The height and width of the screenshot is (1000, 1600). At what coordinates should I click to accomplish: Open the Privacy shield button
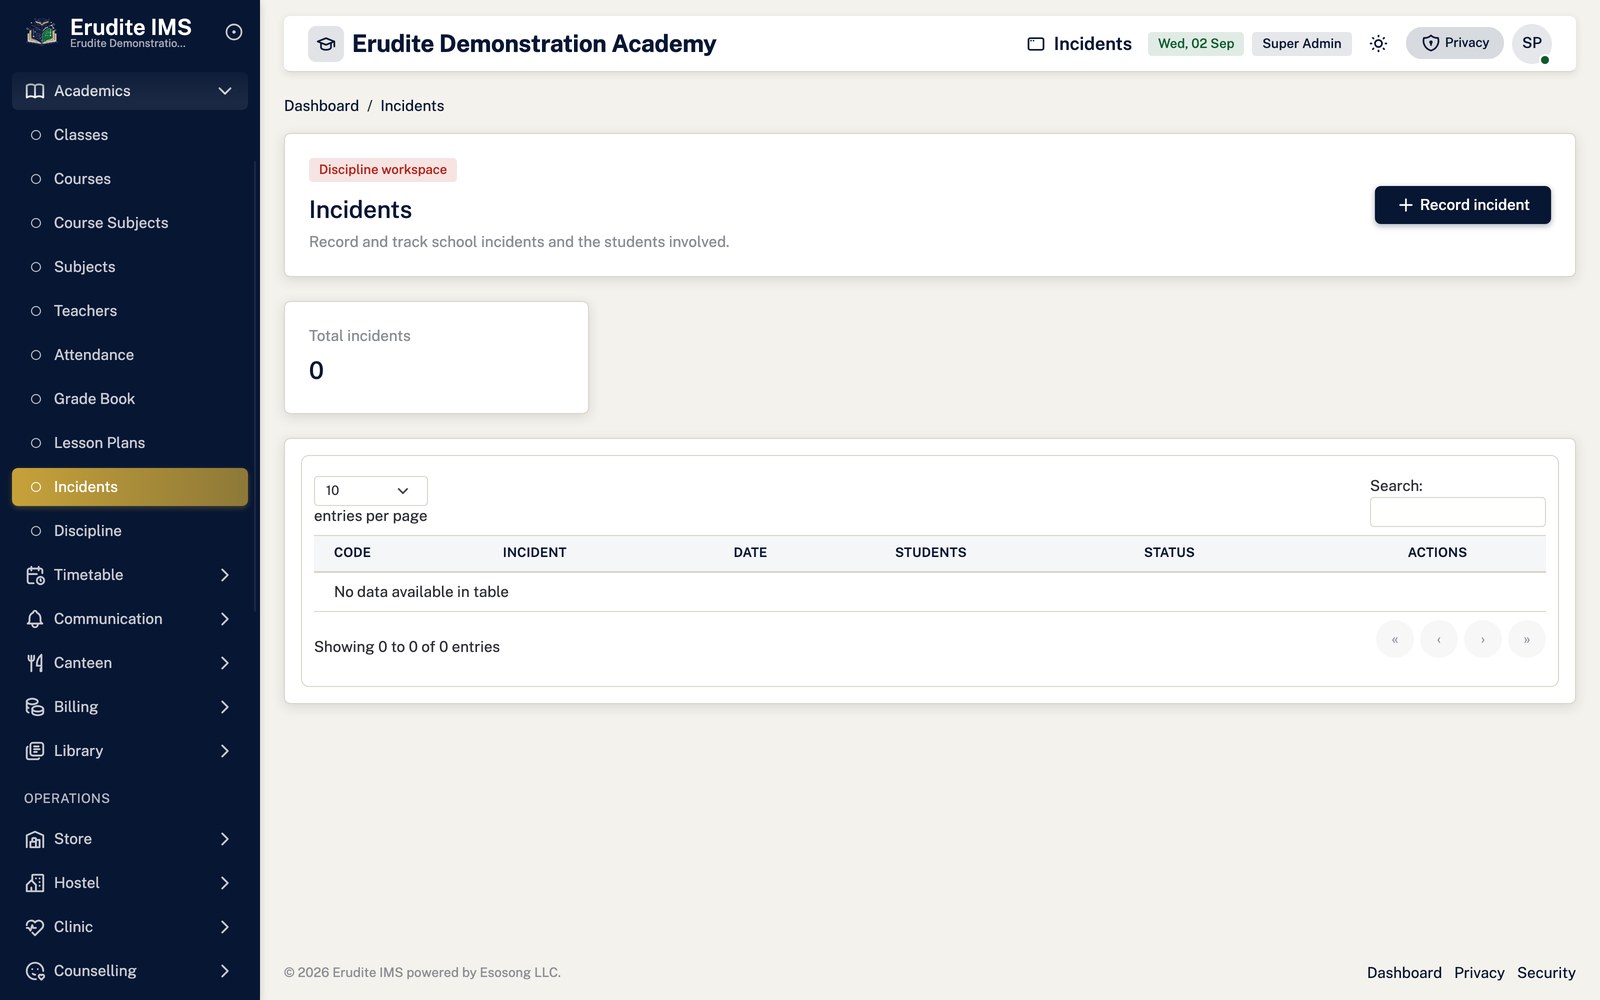(1455, 43)
